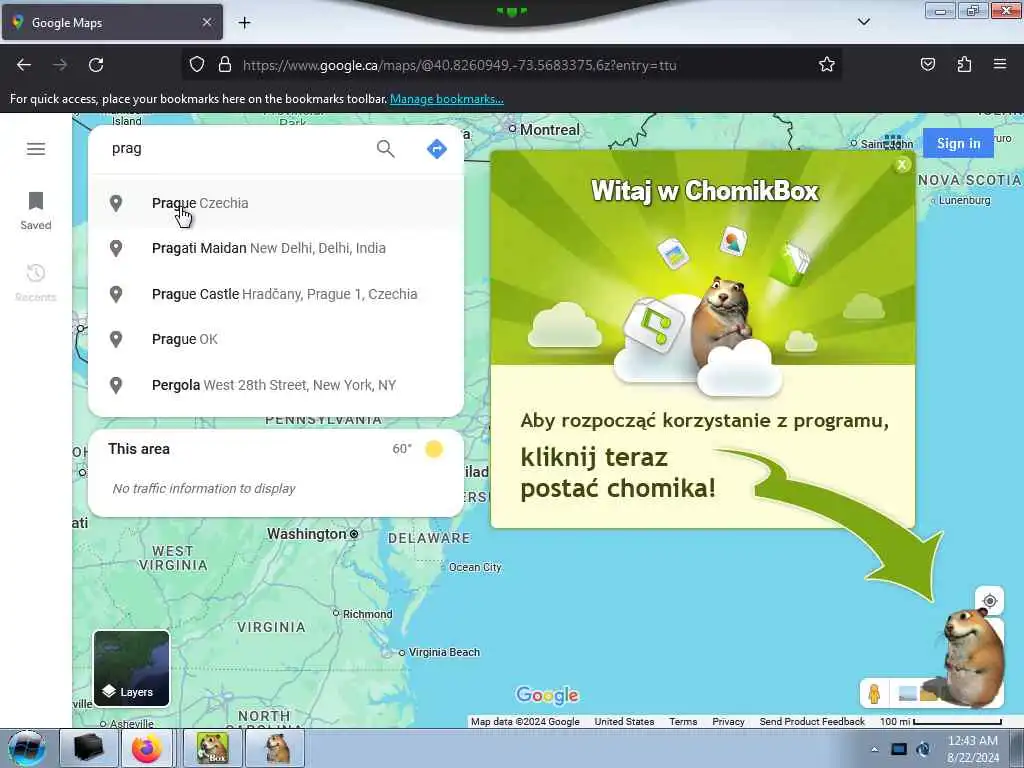Viewport: 1024px width, 768px height.
Task: Click the Street View pegman icon
Action: pyautogui.click(x=874, y=694)
